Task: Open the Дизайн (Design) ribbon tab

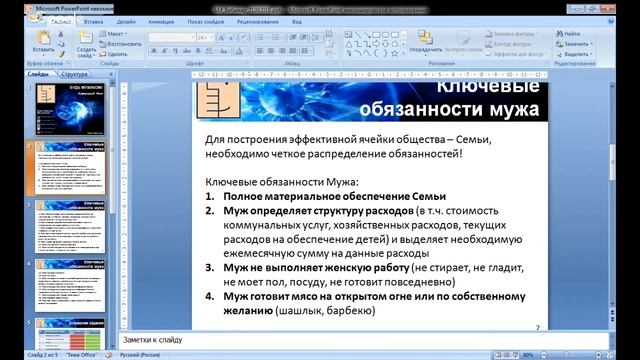Action: point(126,22)
